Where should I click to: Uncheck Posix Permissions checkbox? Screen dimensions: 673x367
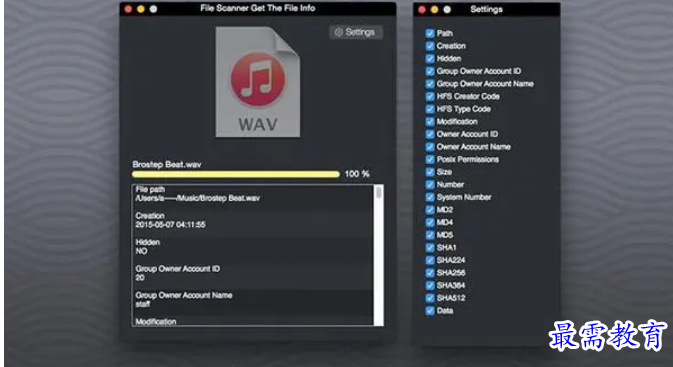[430, 159]
